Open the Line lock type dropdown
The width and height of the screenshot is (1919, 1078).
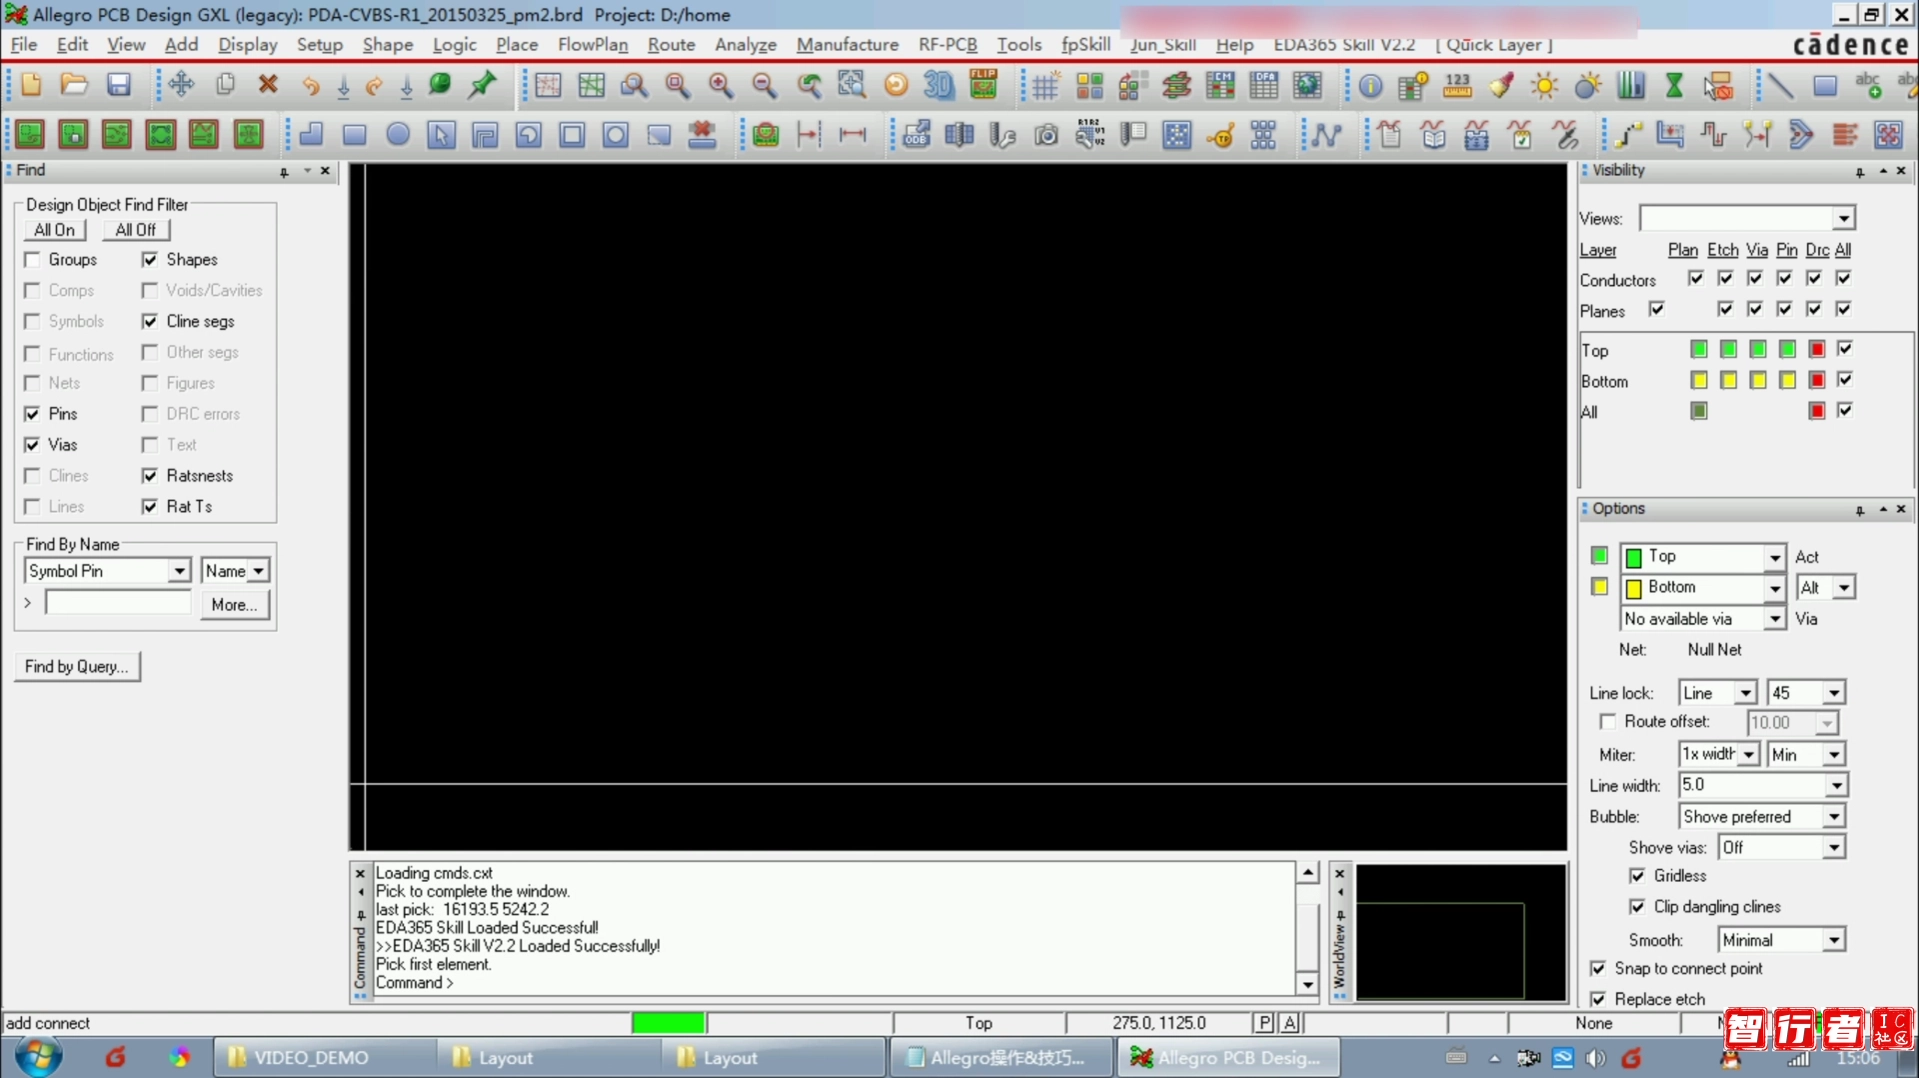(x=1745, y=693)
